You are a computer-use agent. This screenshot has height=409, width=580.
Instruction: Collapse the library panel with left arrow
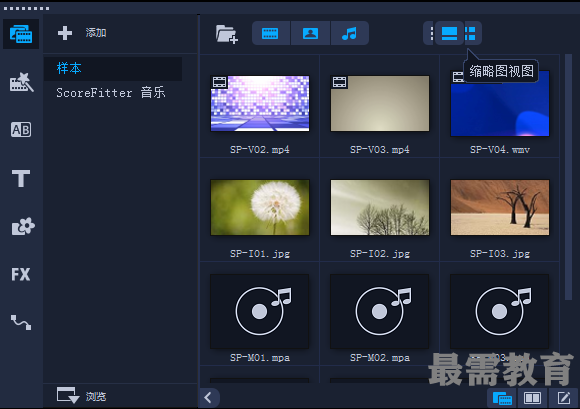pos(209,398)
